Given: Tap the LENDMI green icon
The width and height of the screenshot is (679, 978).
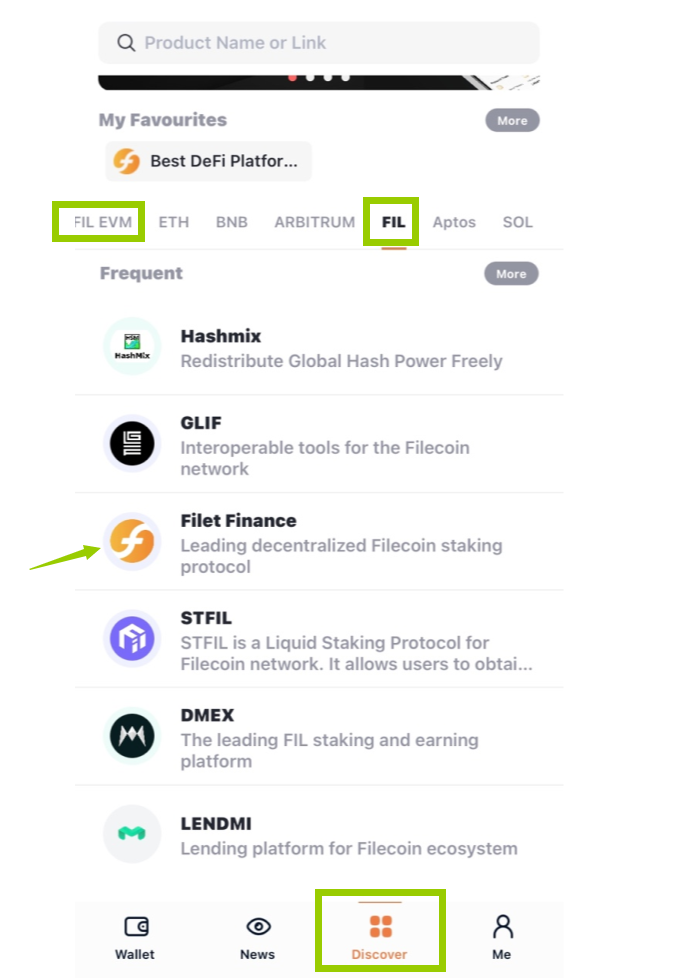Looking at the screenshot, I should click(132, 833).
